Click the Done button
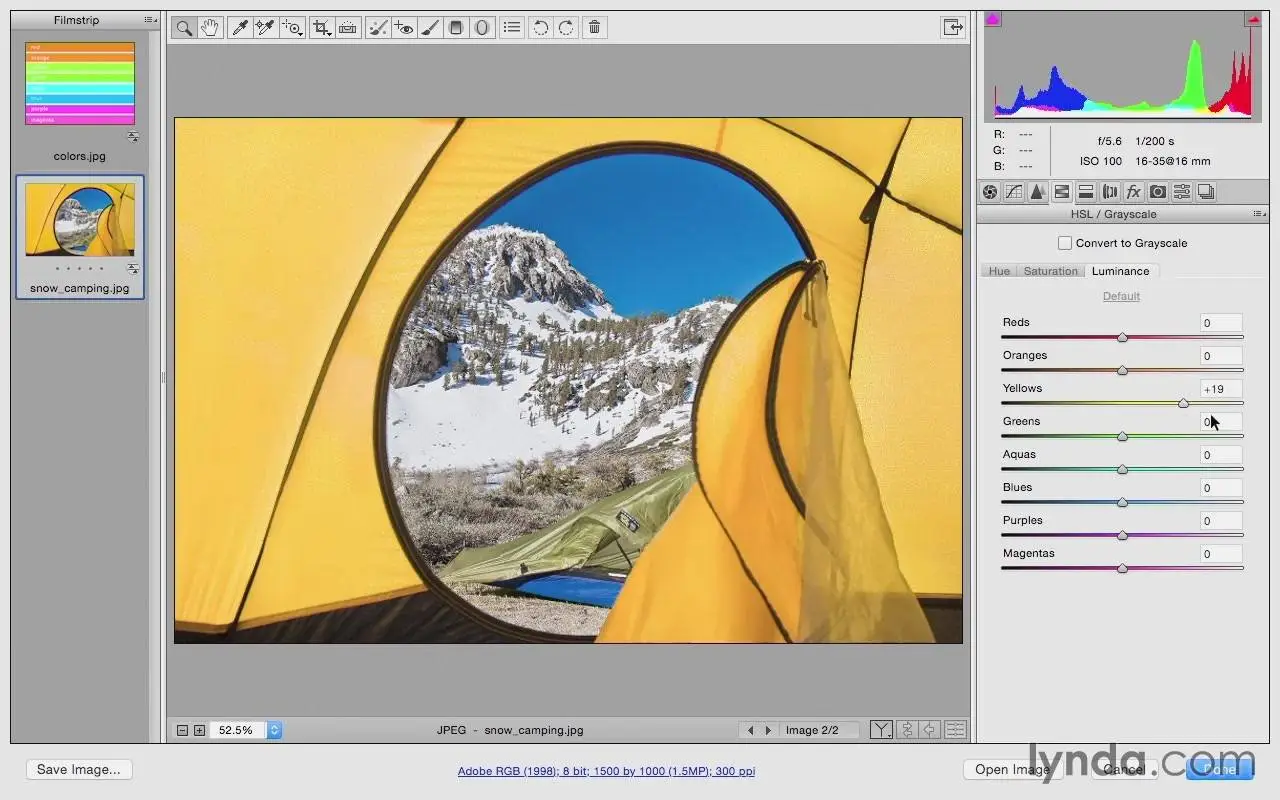 (1219, 769)
